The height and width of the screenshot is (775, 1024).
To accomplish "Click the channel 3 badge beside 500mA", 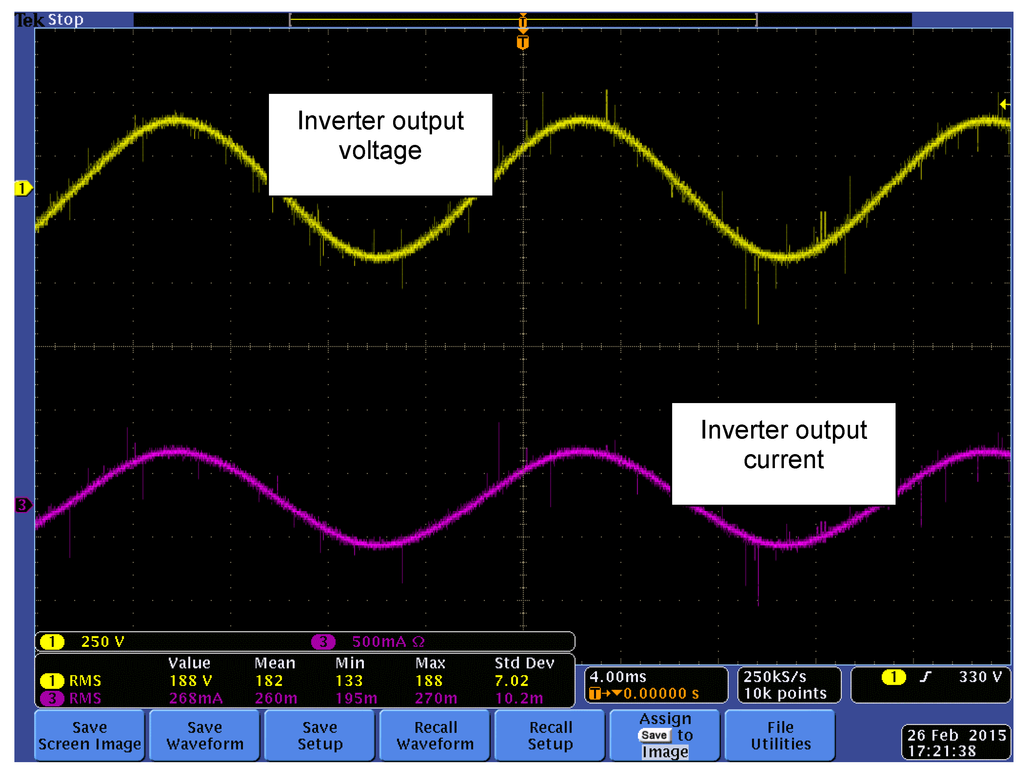I will click(x=323, y=642).
